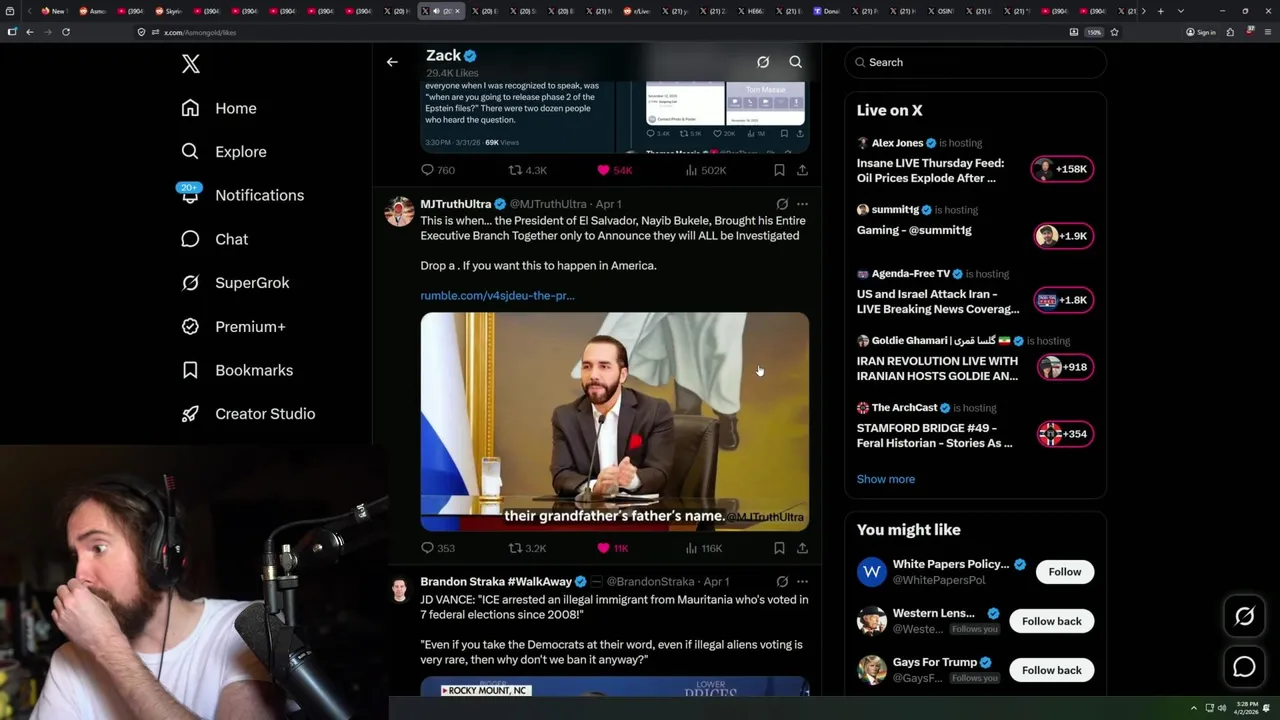
Task: Play the Nayib Bukele video
Action: tap(614, 421)
